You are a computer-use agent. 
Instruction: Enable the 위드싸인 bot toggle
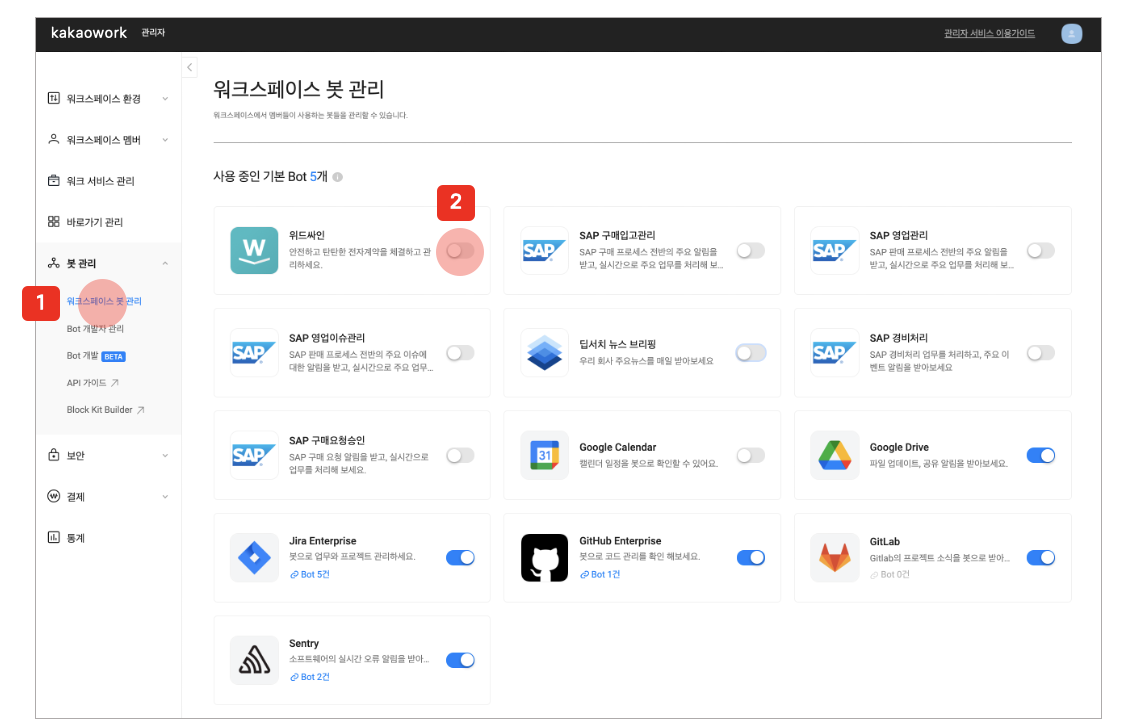point(460,250)
